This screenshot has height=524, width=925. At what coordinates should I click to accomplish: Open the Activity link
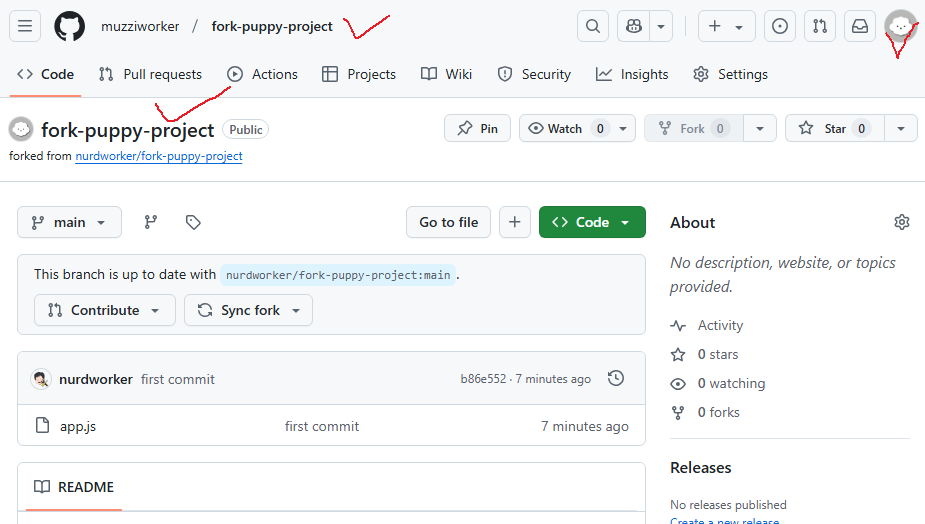[720, 325]
